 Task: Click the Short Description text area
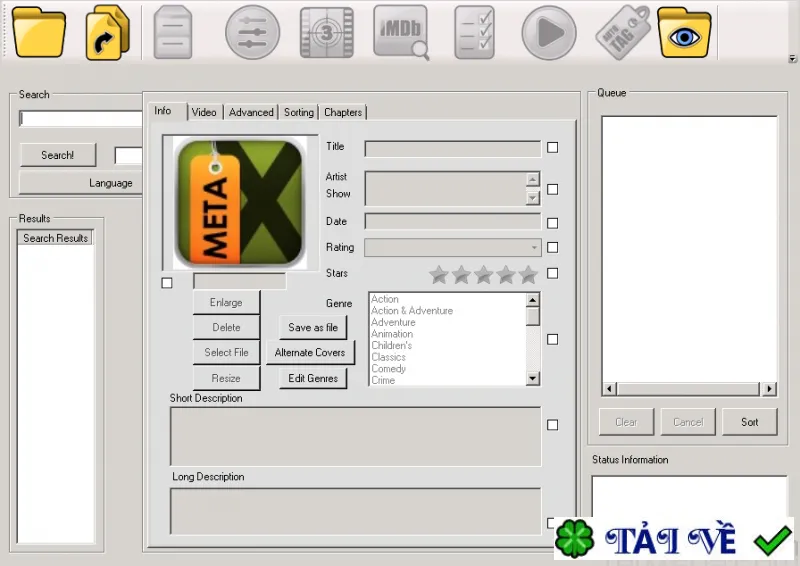click(356, 436)
